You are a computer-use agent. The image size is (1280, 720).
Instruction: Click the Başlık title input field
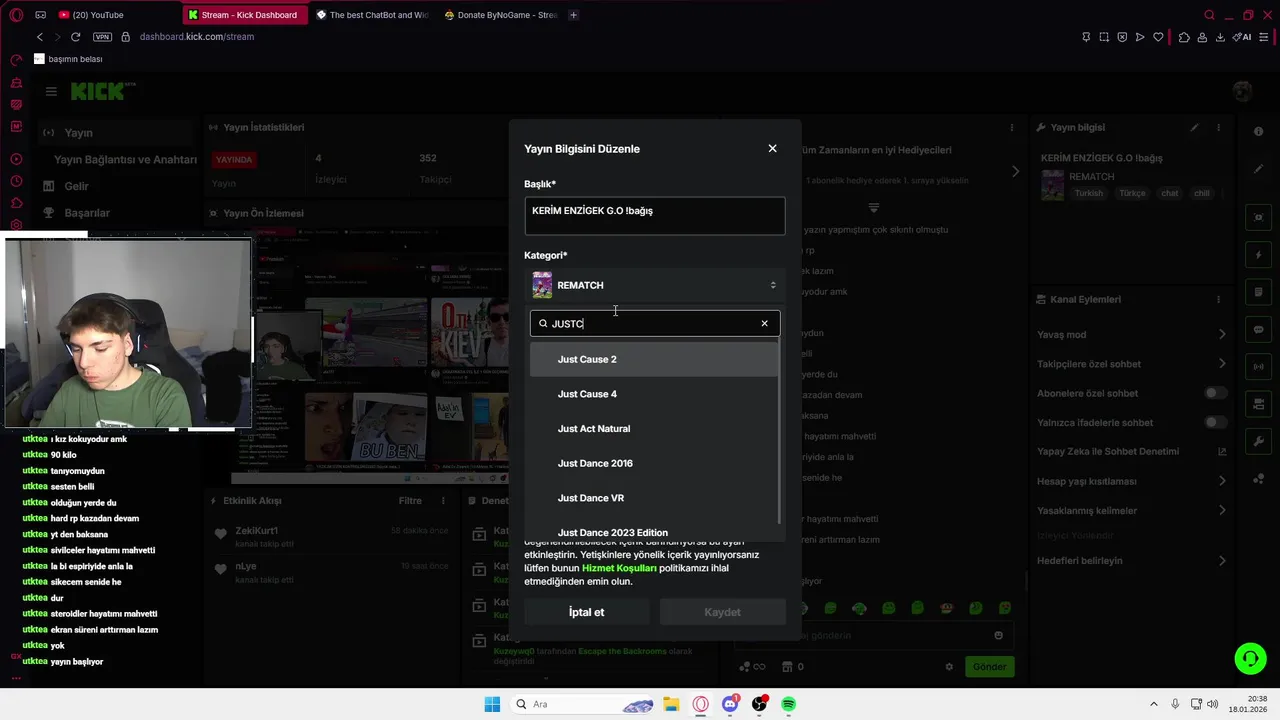tap(654, 216)
